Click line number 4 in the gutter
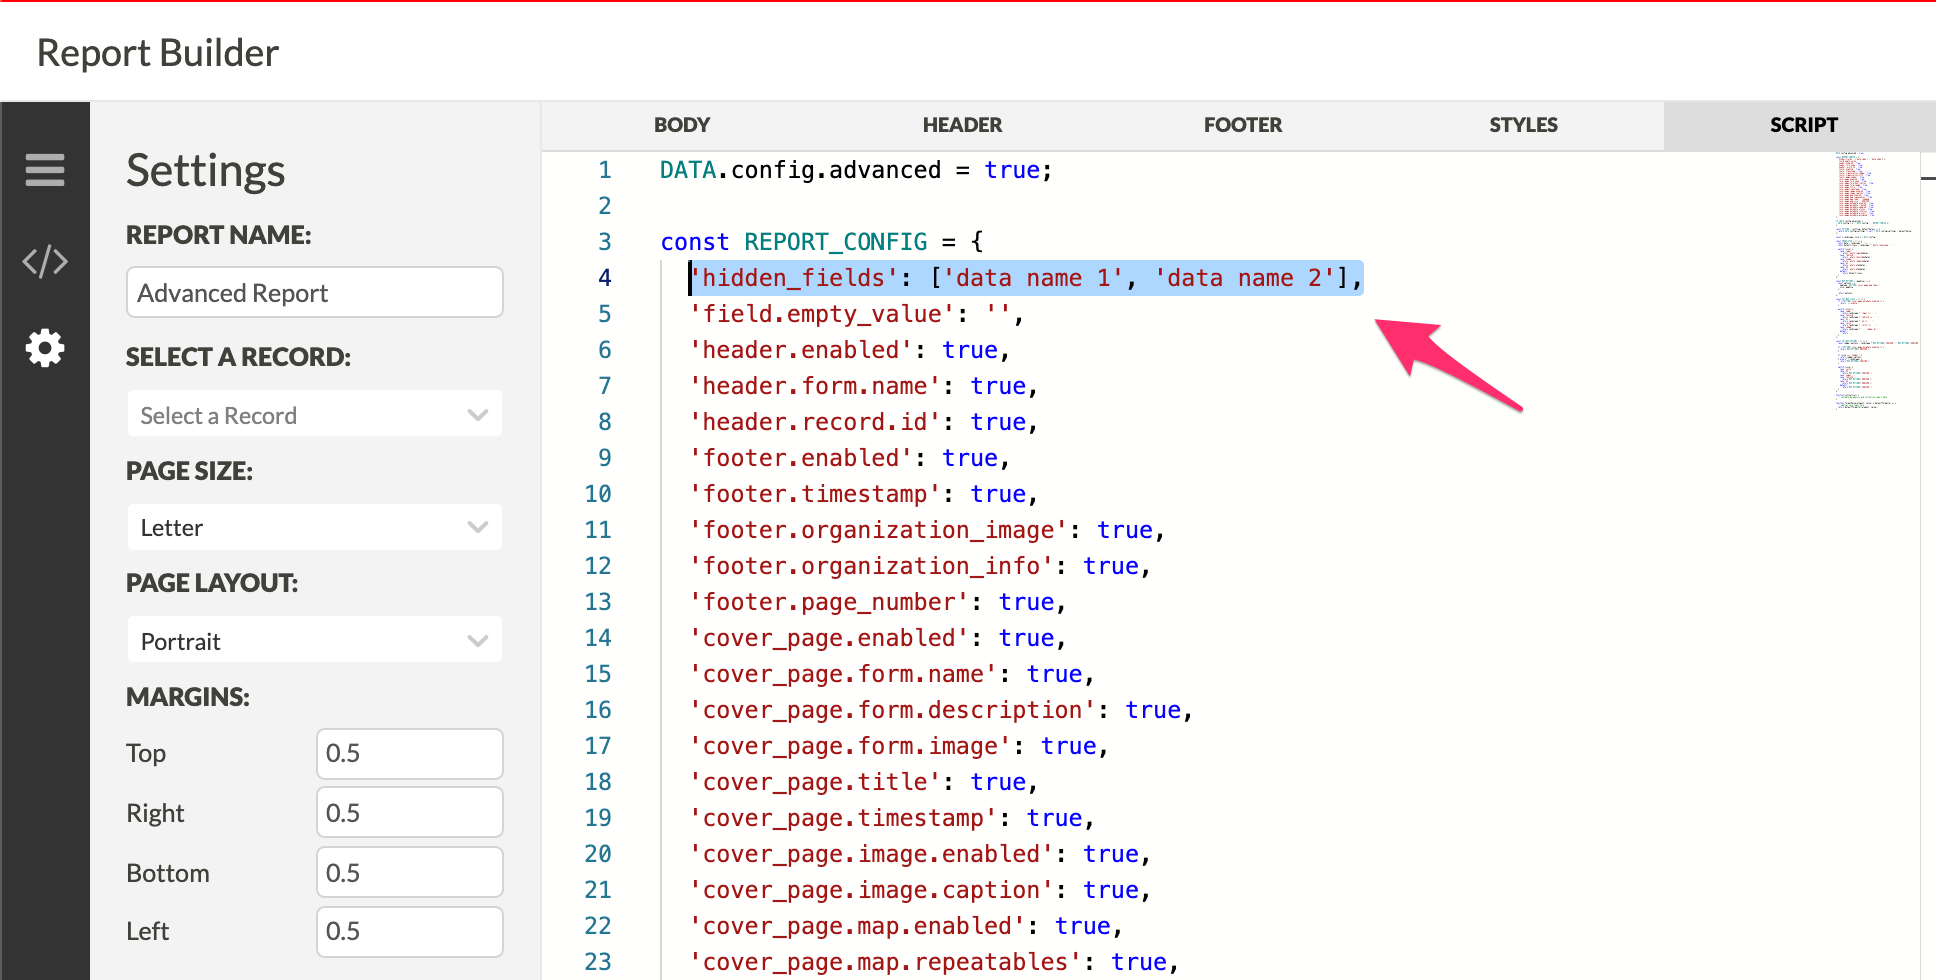This screenshot has width=1936, height=980. coord(604,278)
